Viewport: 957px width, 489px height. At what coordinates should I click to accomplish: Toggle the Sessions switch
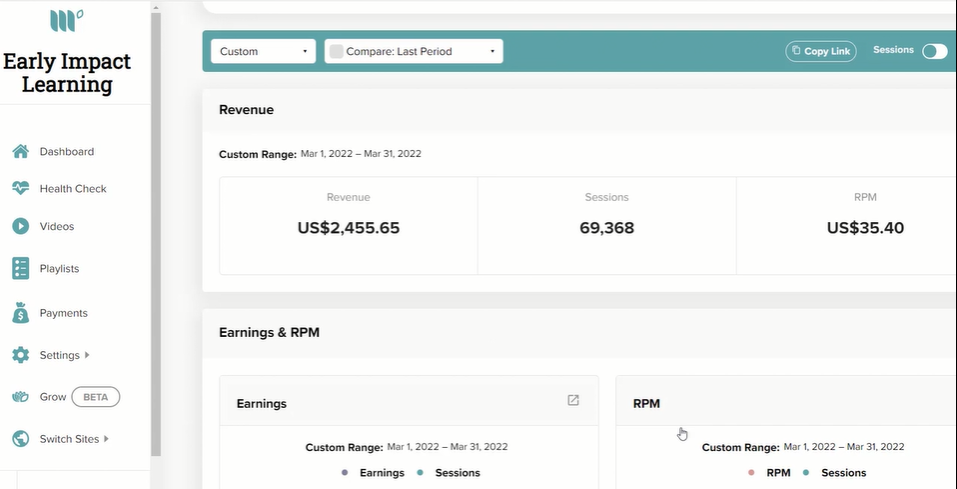934,51
